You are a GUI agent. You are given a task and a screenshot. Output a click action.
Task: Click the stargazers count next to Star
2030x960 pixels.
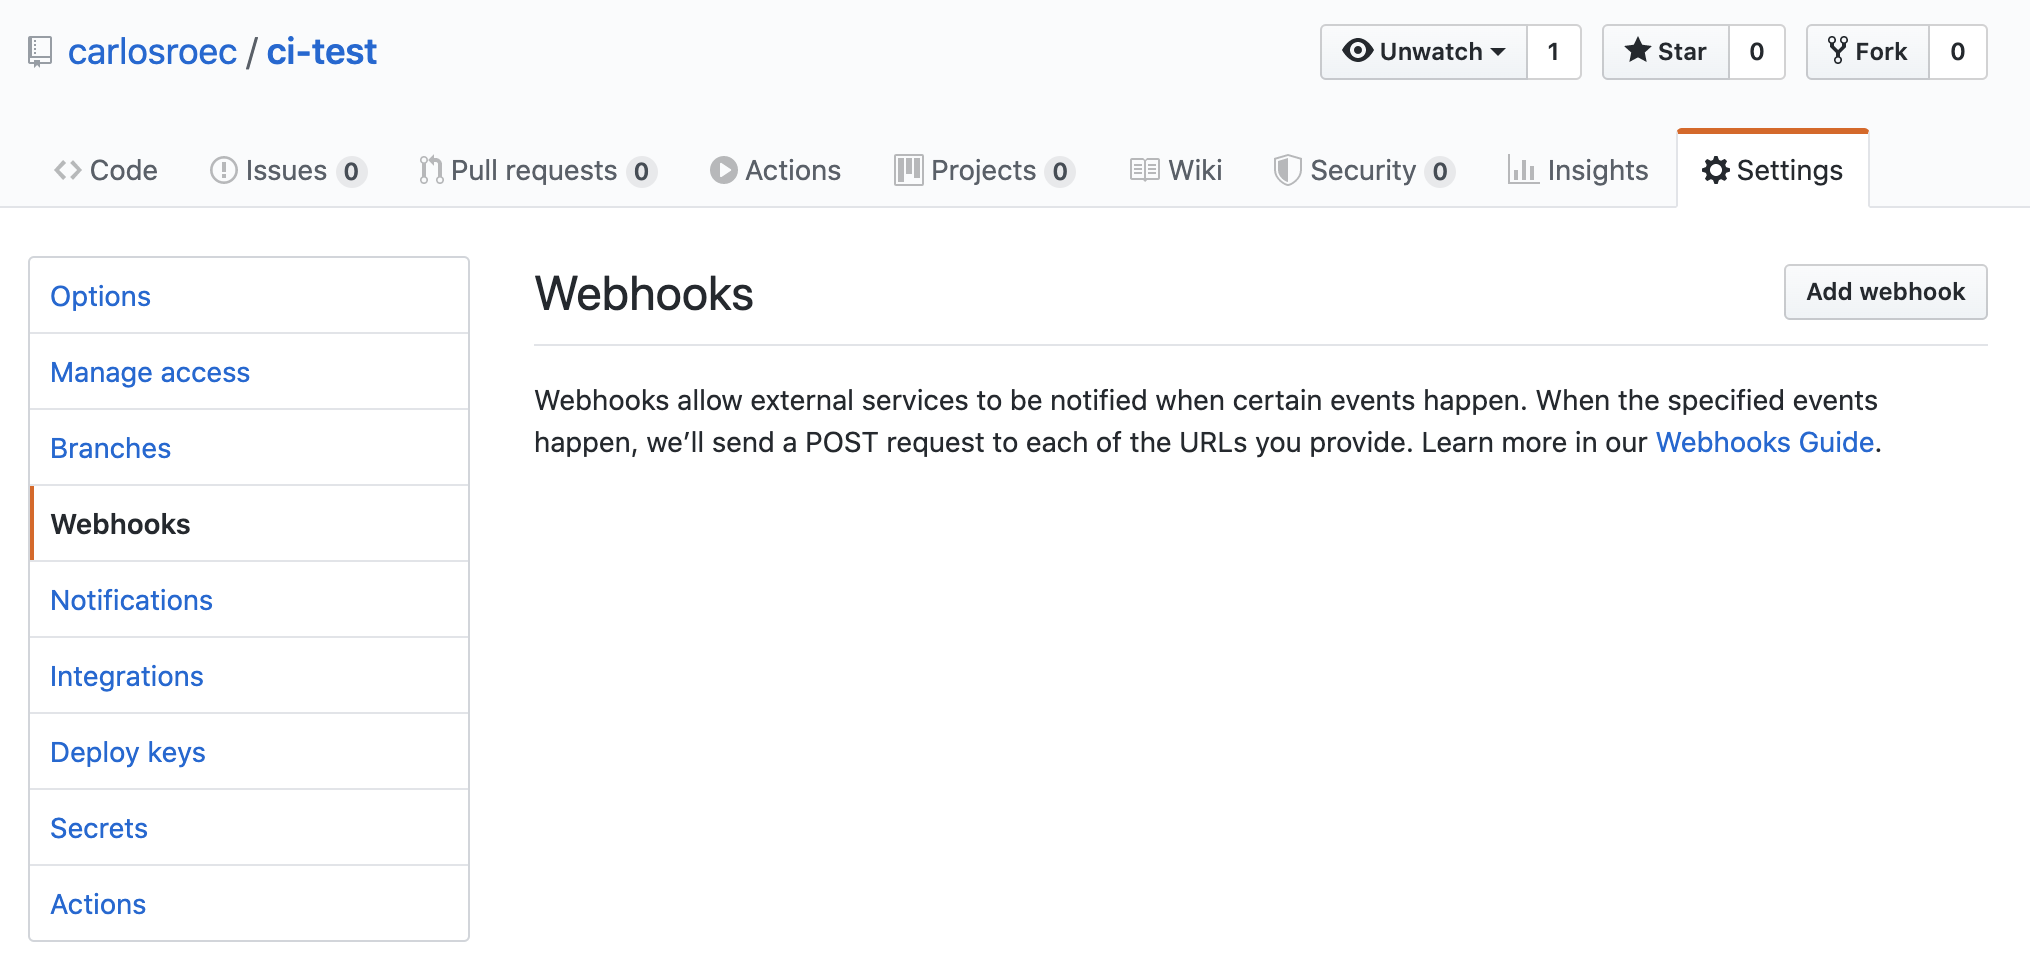pos(1757,52)
